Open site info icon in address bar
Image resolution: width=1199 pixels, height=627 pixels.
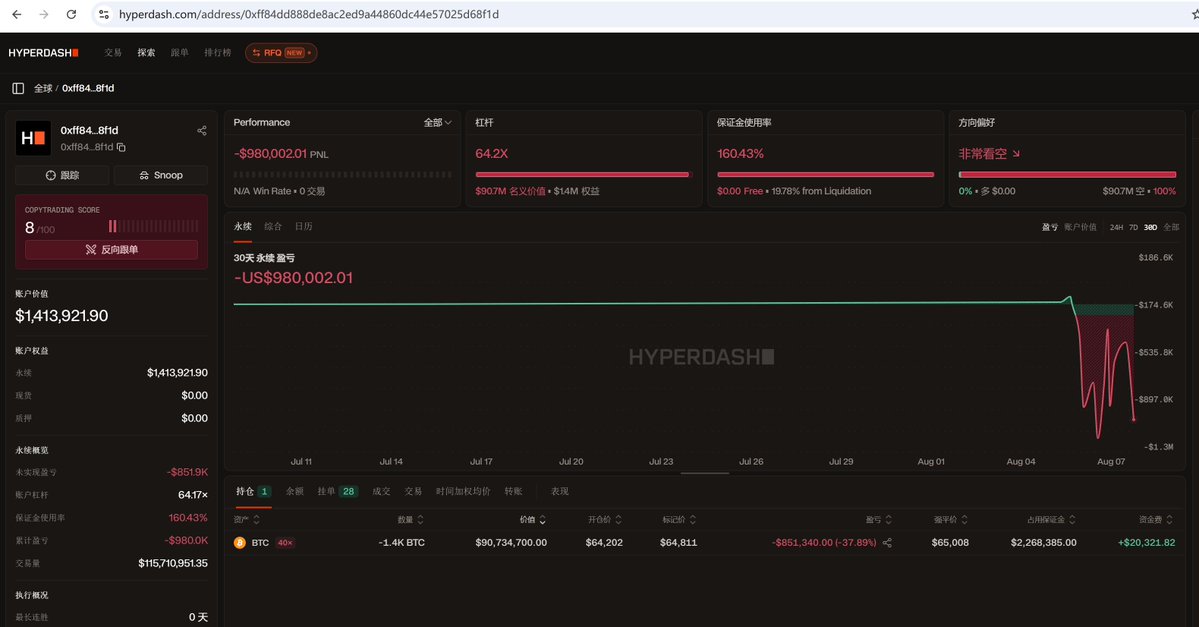104,15
